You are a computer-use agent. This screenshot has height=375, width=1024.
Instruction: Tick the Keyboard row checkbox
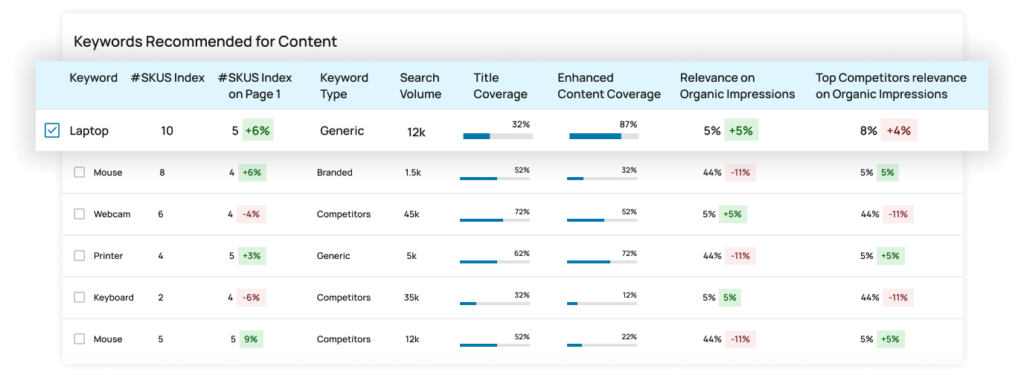click(x=79, y=297)
